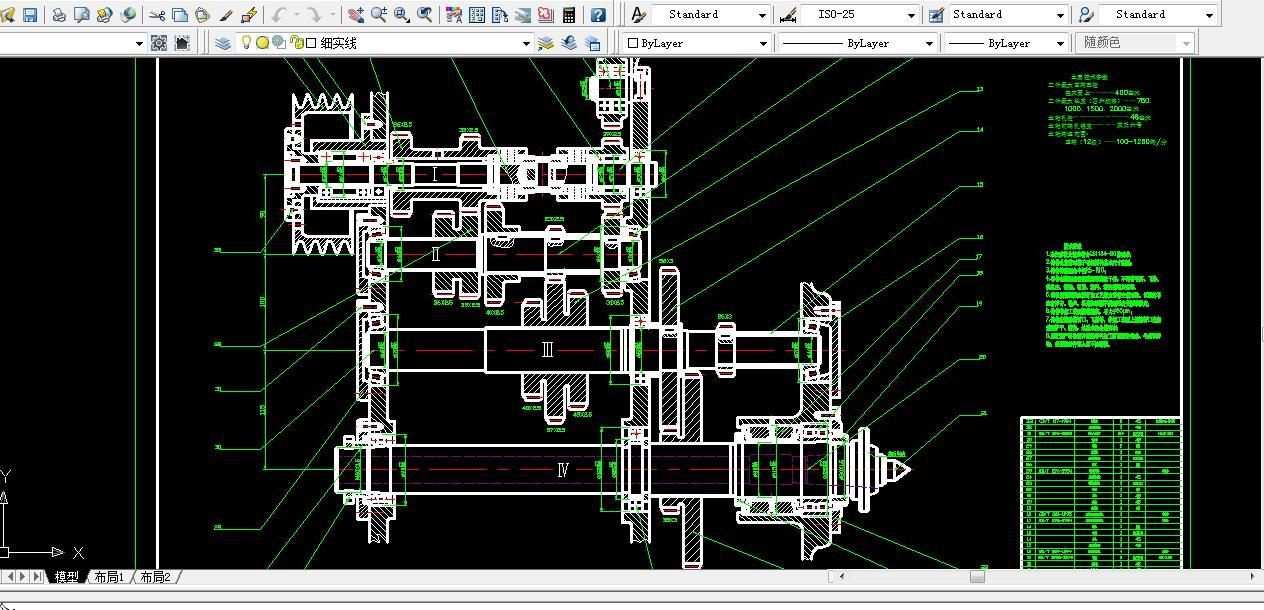Click the Zoom Realtime magnifier icon
Viewport: 1264px width, 610px height.
[x=379, y=15]
